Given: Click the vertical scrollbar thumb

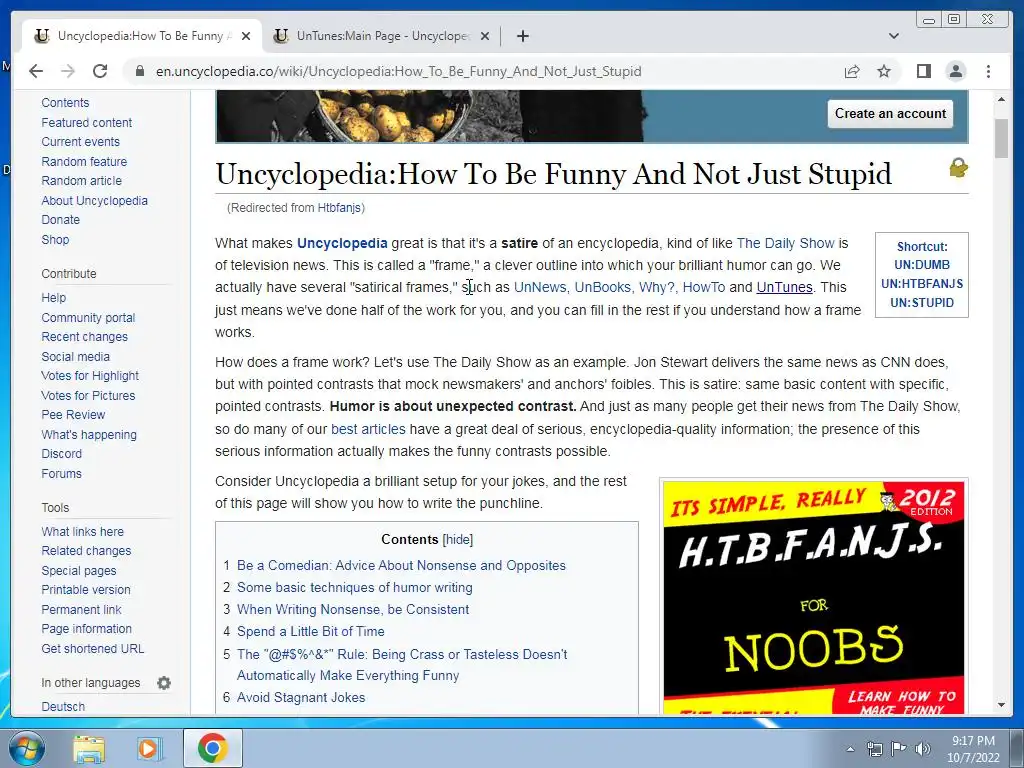Looking at the screenshot, I should pyautogui.click(x=1001, y=138).
